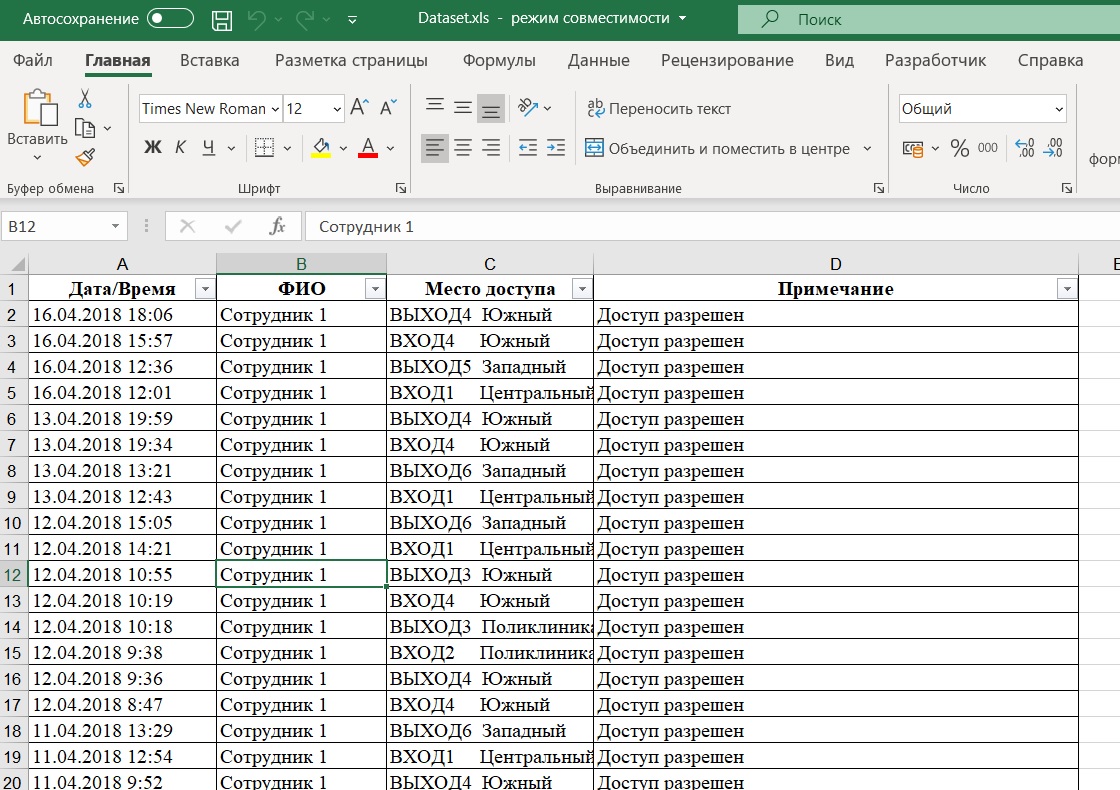Click Insert Function fx icon
This screenshot has width=1120, height=790.
278,226
